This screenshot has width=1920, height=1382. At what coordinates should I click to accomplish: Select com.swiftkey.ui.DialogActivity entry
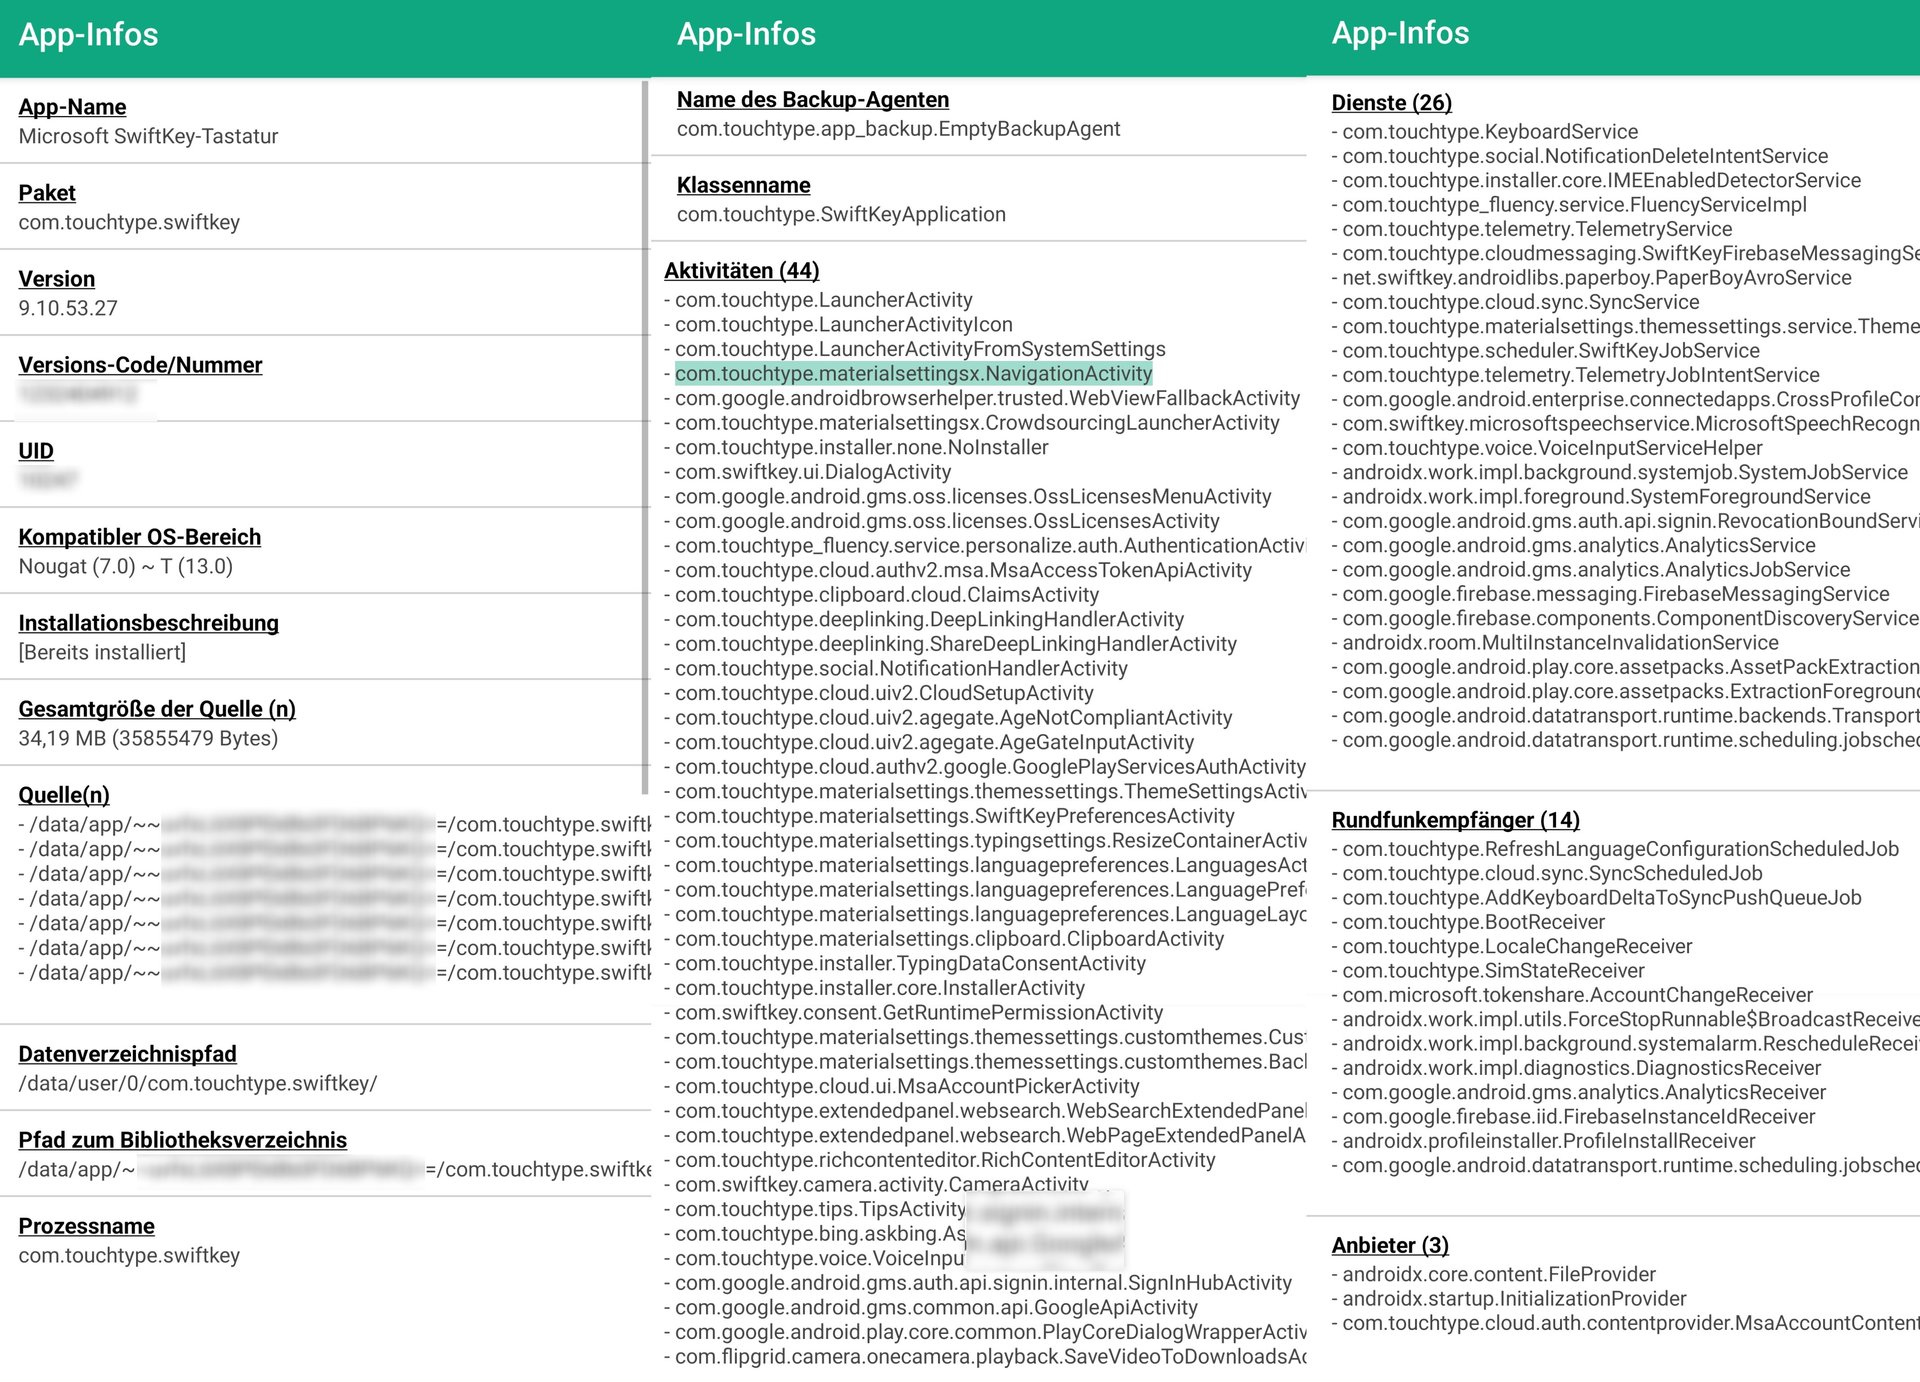(812, 472)
